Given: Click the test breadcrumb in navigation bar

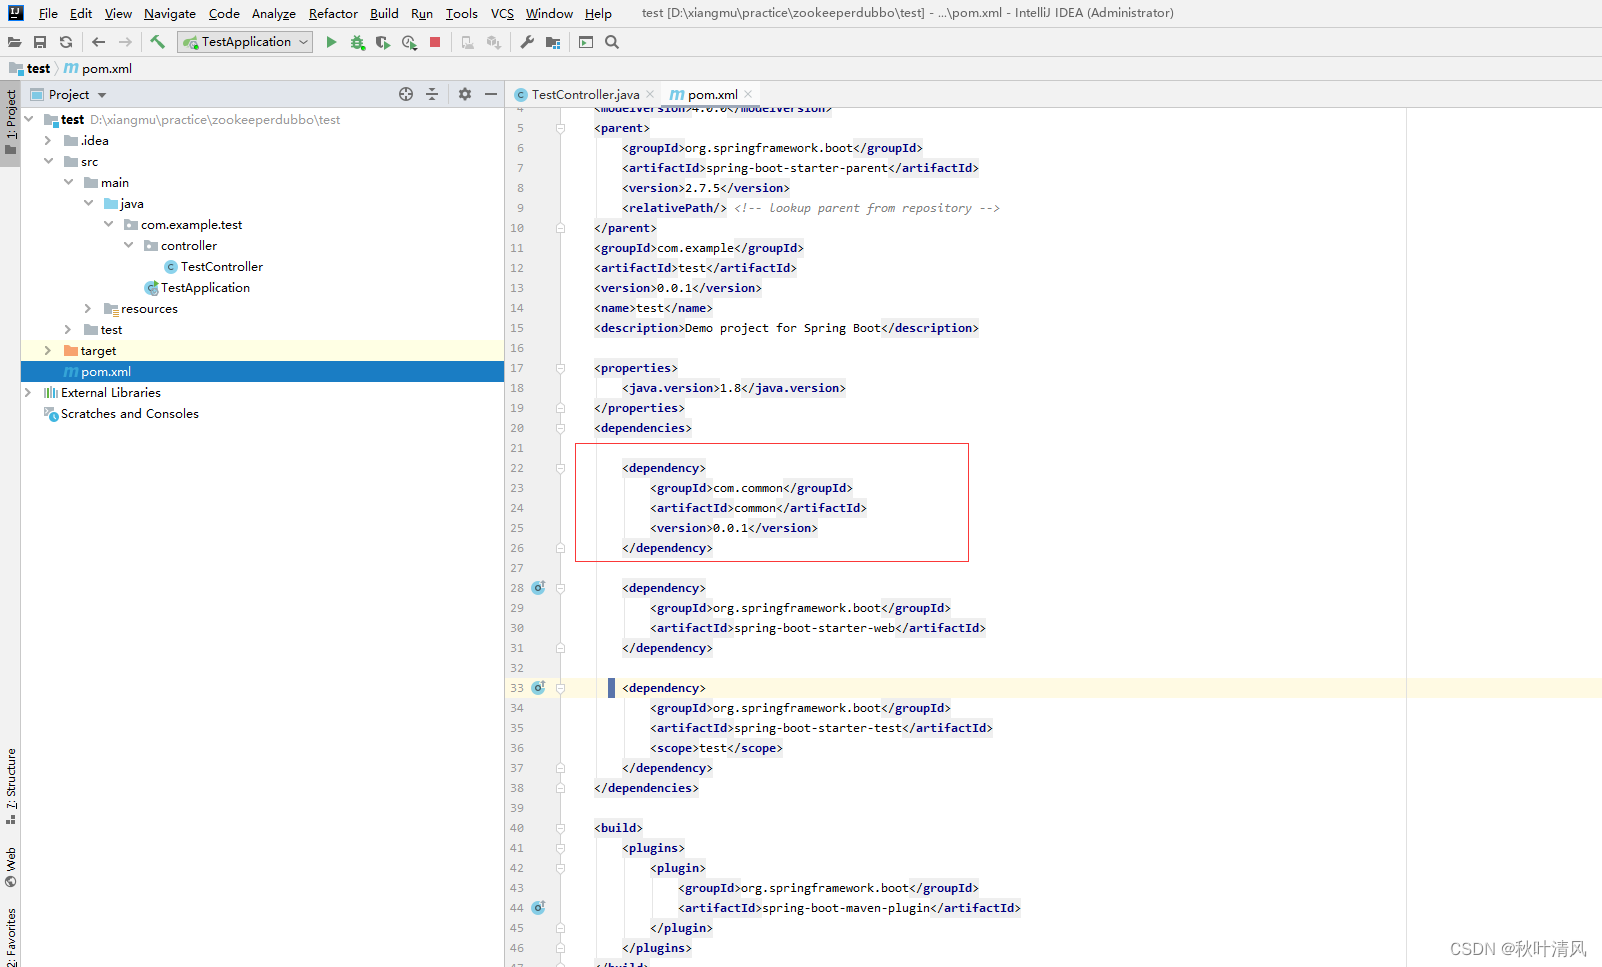Looking at the screenshot, I should [38, 68].
